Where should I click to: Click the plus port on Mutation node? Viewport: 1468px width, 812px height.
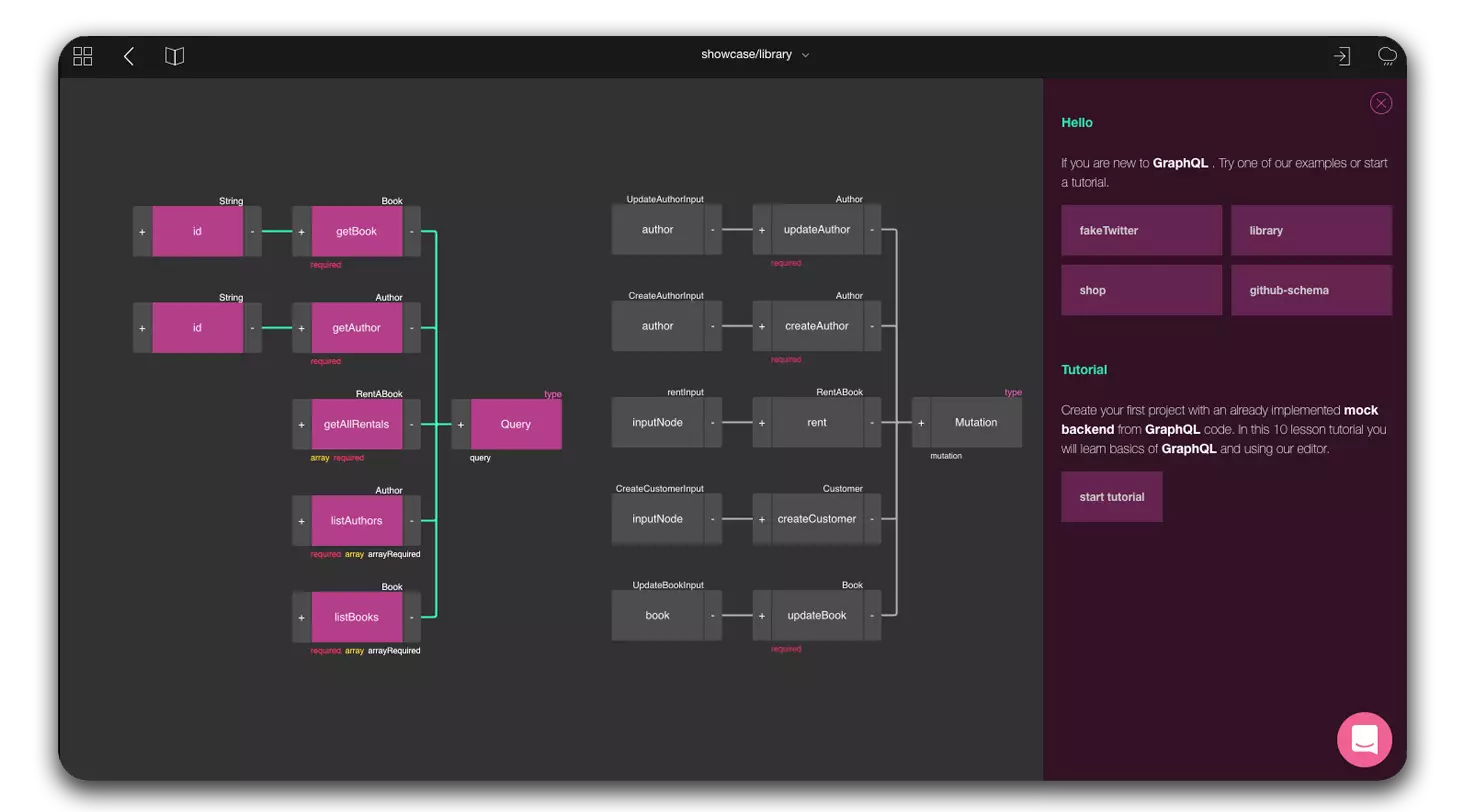(921, 422)
